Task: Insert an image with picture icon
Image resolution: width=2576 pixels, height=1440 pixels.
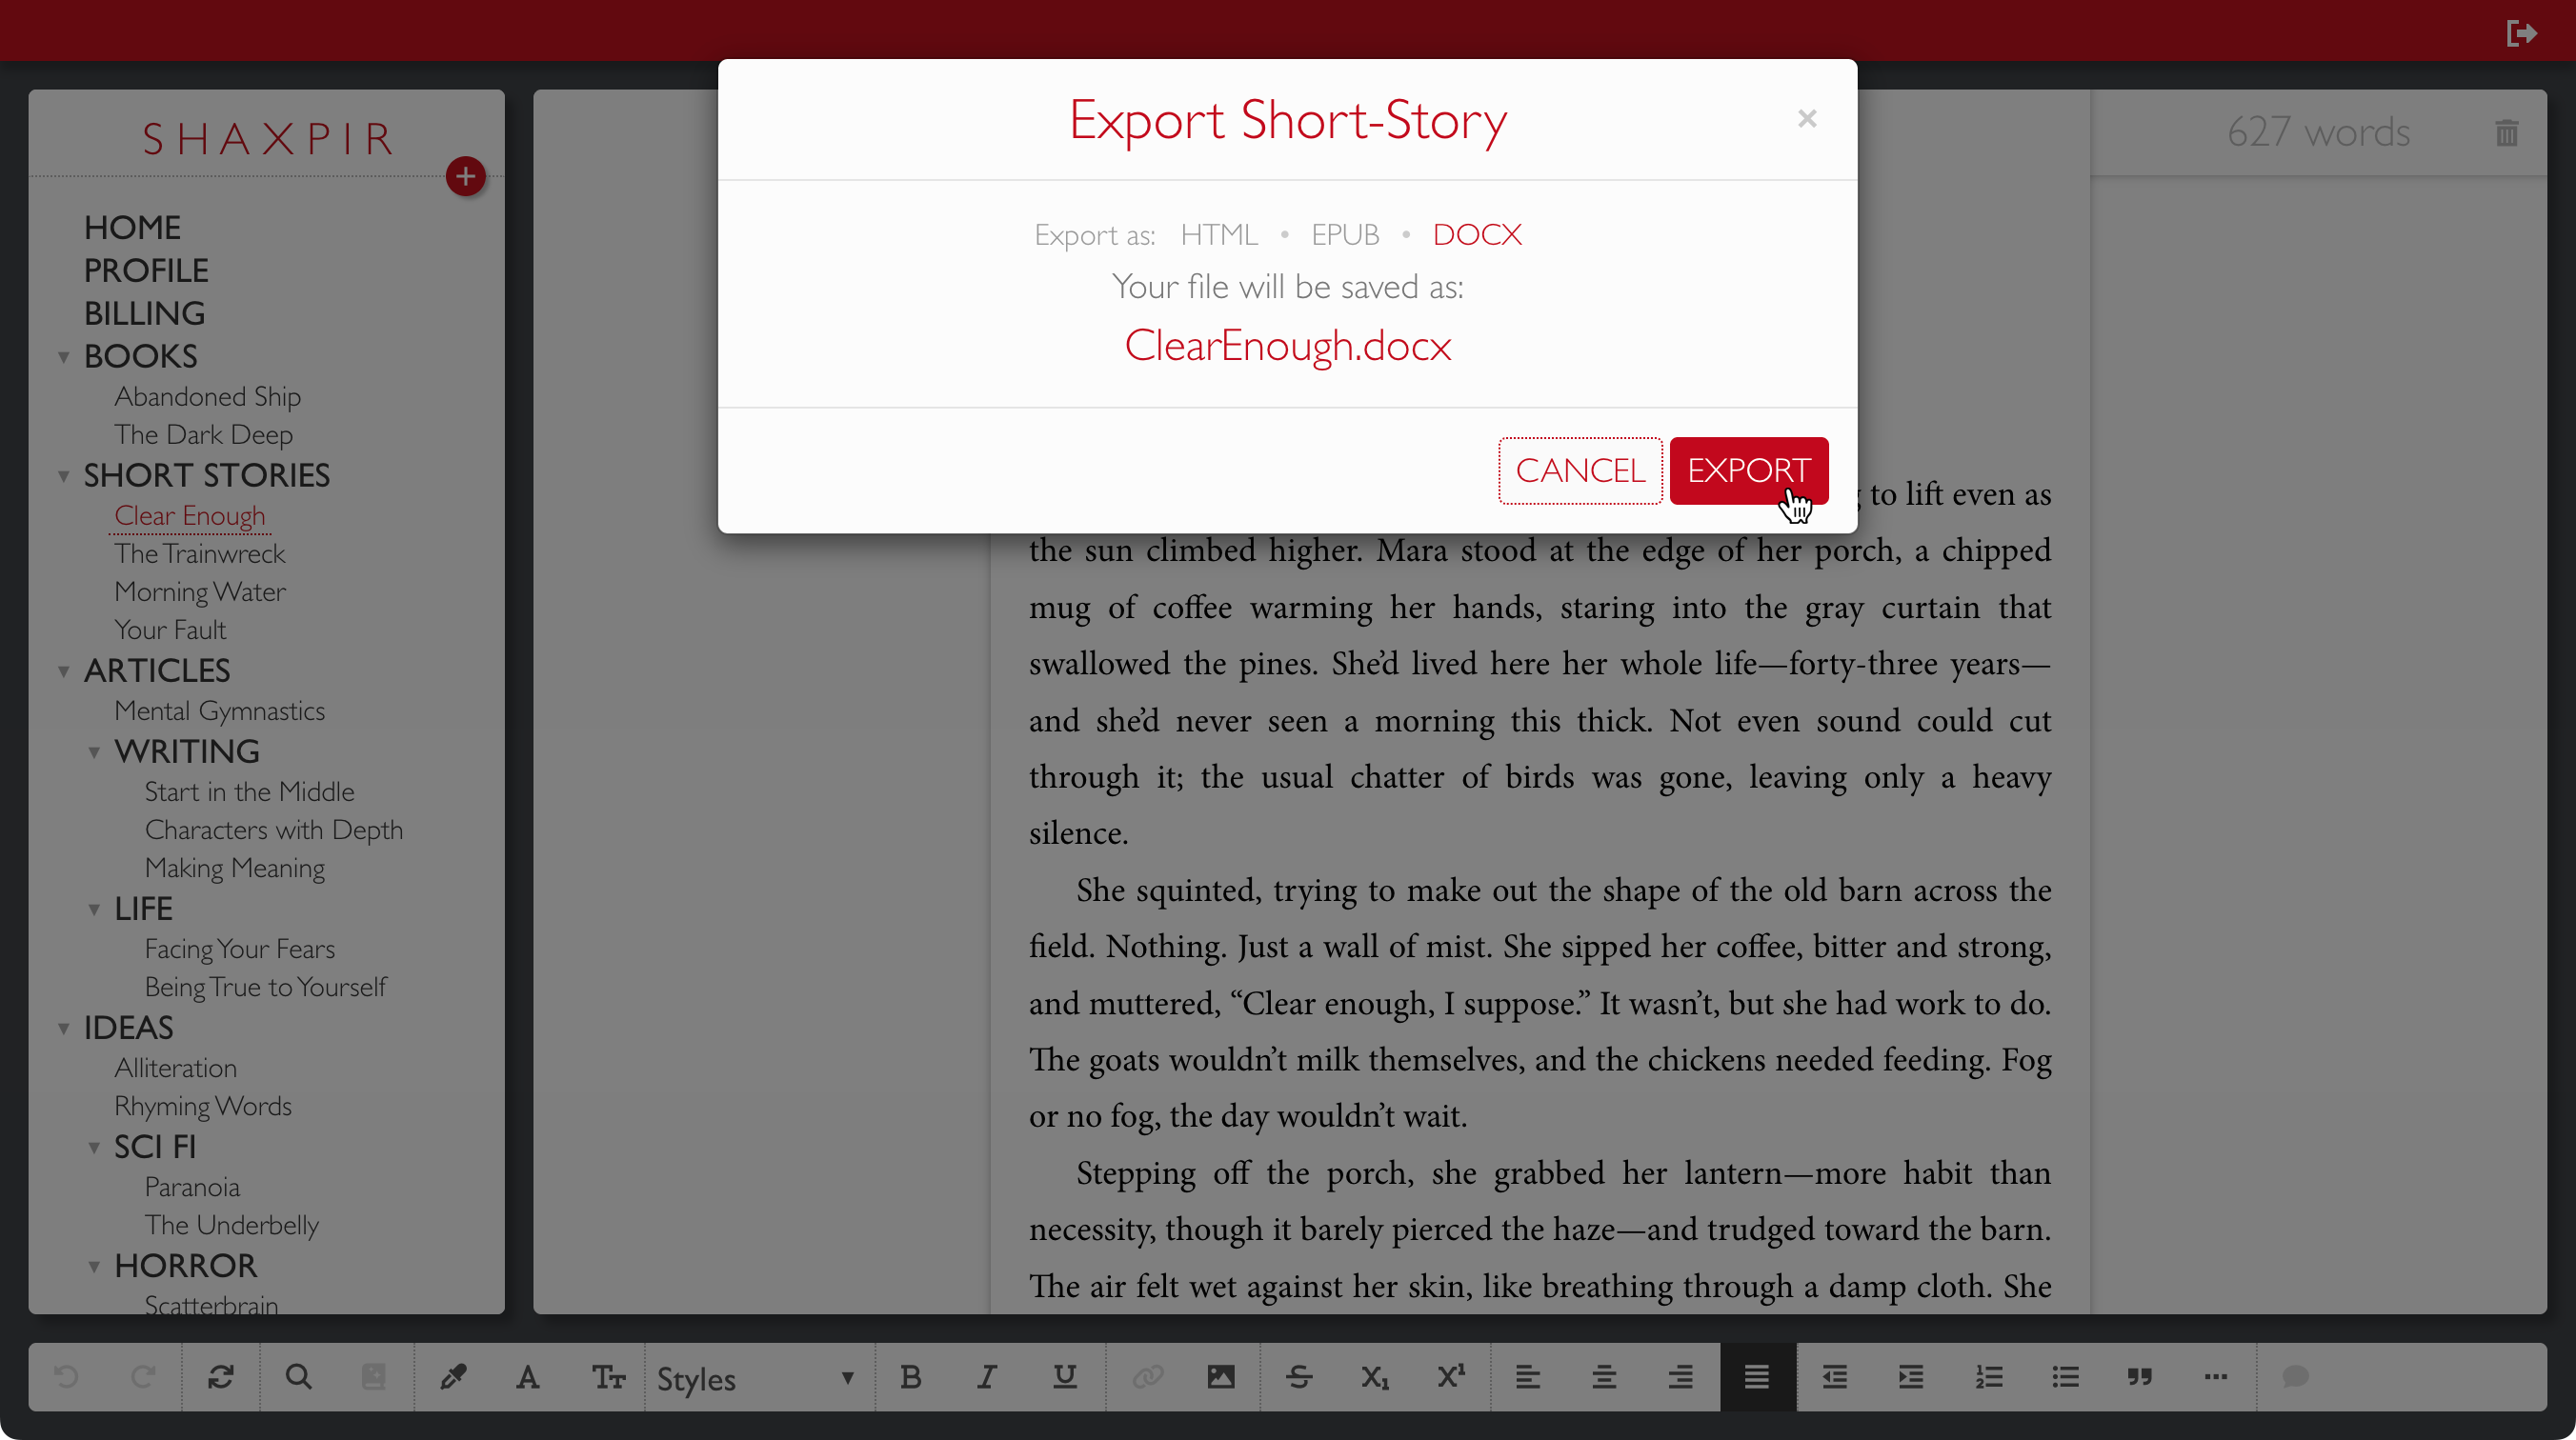Action: tap(1221, 1377)
